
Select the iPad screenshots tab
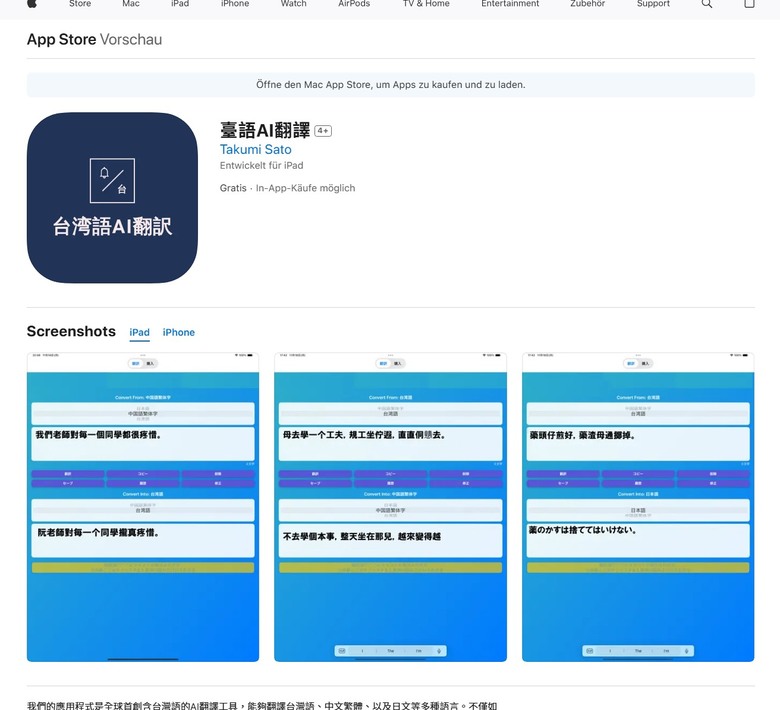pos(139,332)
